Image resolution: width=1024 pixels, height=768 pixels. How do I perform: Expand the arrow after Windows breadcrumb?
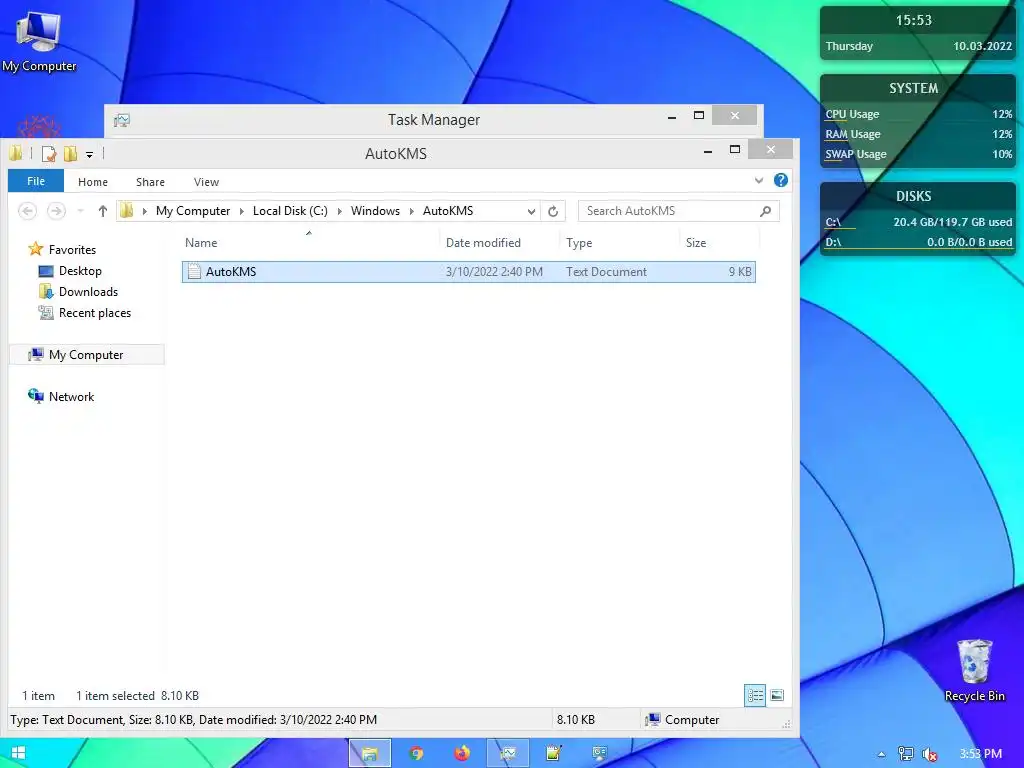411,211
